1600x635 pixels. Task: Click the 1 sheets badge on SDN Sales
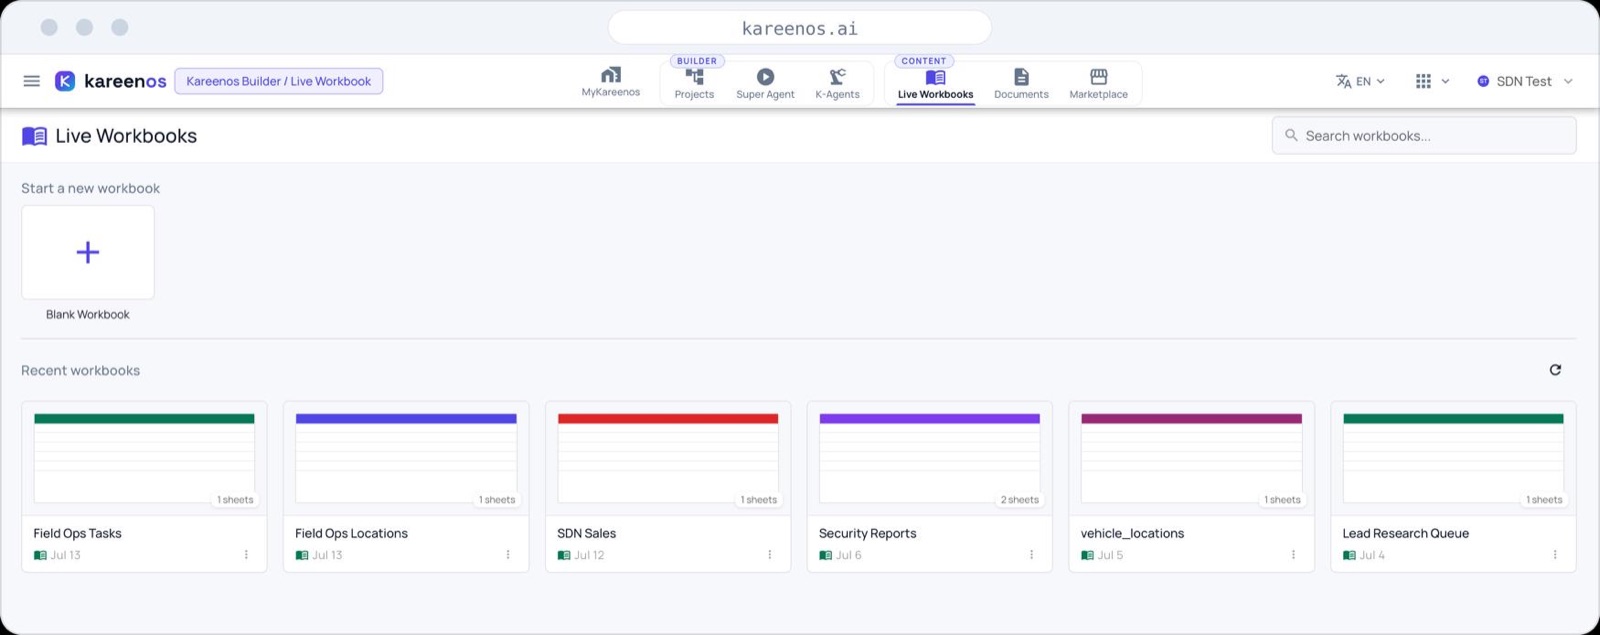coord(758,500)
